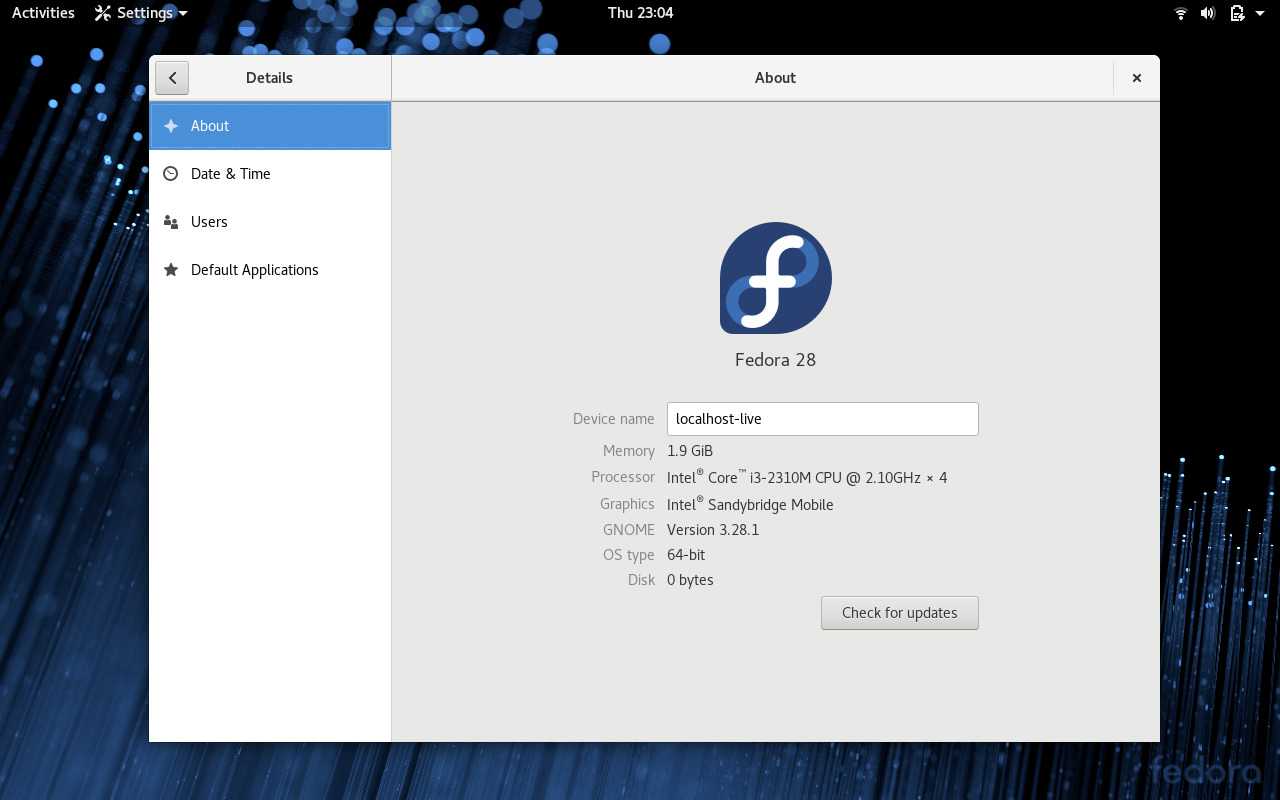Select Default Applications in the sidebar

[x=255, y=269]
